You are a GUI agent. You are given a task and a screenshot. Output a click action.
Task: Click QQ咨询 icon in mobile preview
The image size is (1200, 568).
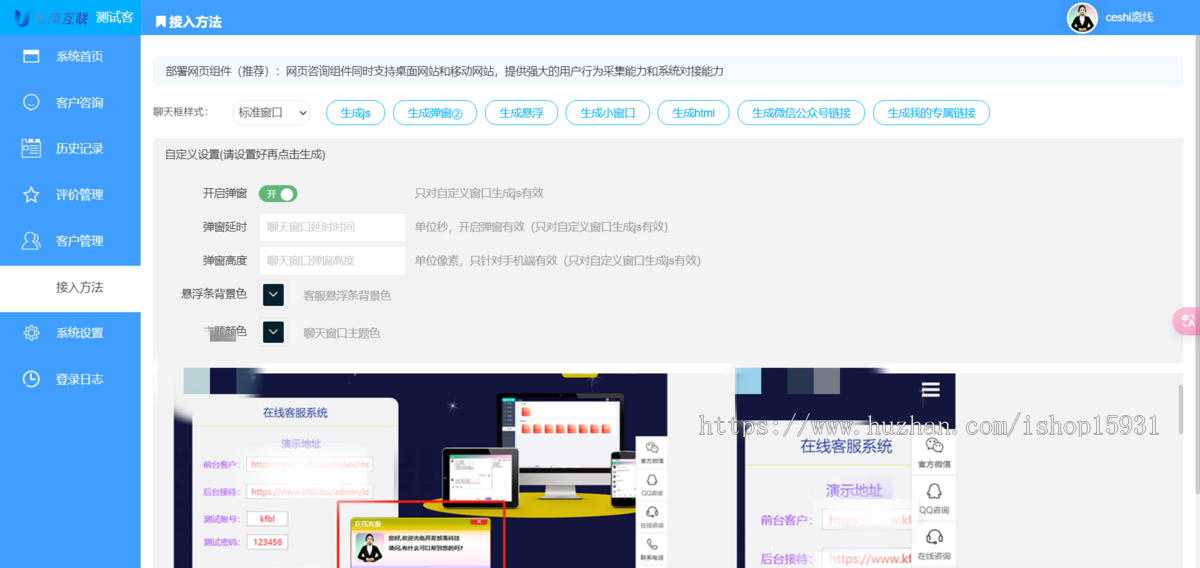click(934, 491)
